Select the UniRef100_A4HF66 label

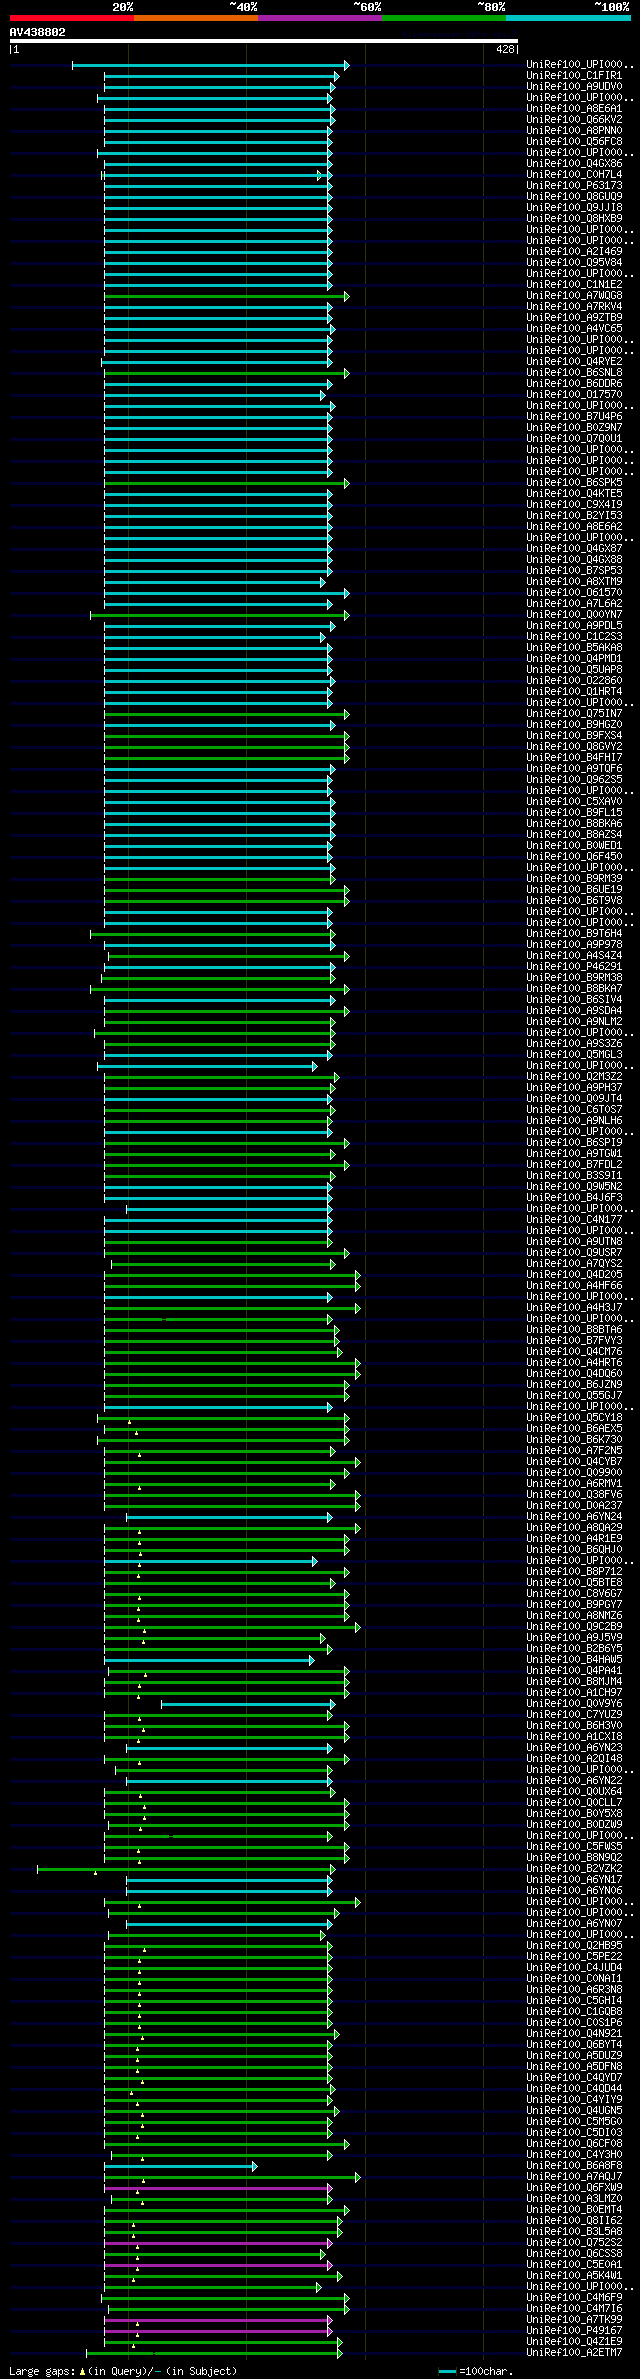point(574,1285)
